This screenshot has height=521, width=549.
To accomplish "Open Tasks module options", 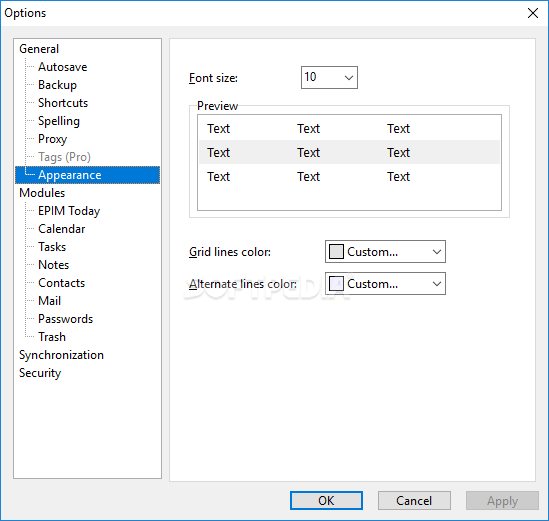I will 52,247.
